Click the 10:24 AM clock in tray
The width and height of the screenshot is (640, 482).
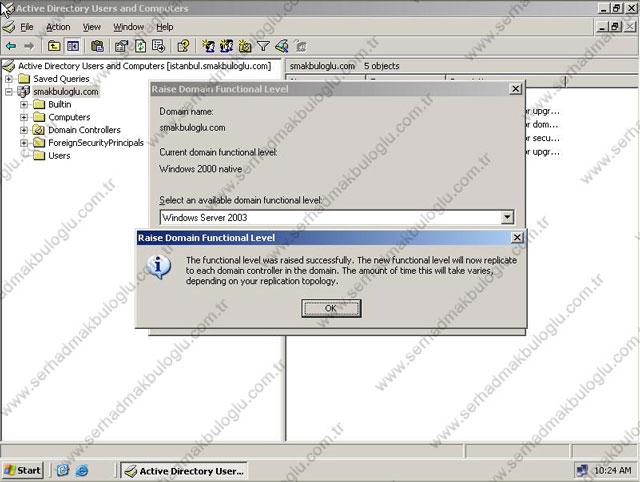coord(613,471)
